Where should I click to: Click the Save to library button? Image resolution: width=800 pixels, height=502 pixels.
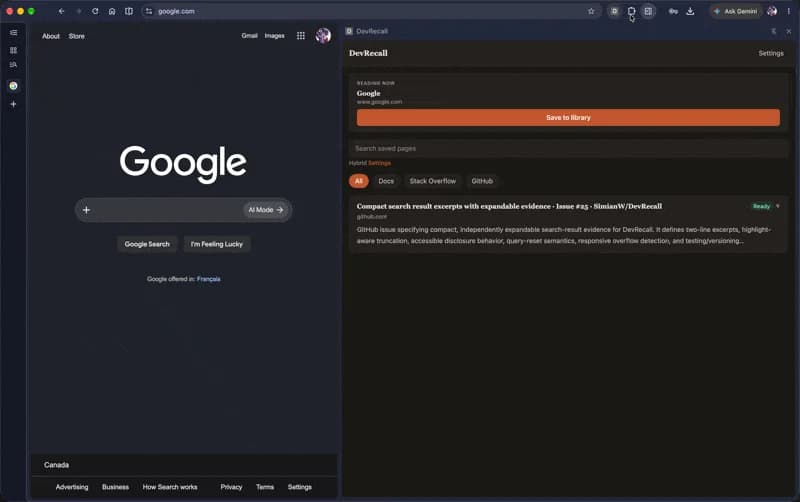568,117
